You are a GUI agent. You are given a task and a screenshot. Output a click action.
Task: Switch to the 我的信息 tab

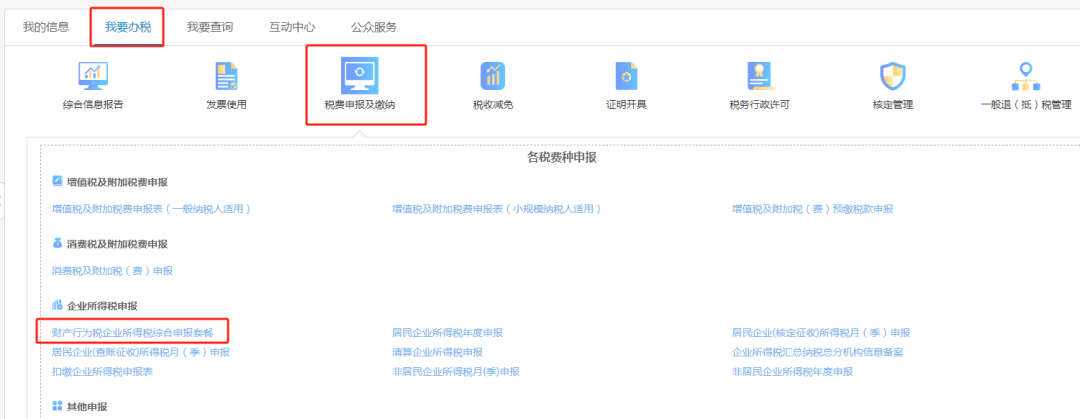[45, 28]
